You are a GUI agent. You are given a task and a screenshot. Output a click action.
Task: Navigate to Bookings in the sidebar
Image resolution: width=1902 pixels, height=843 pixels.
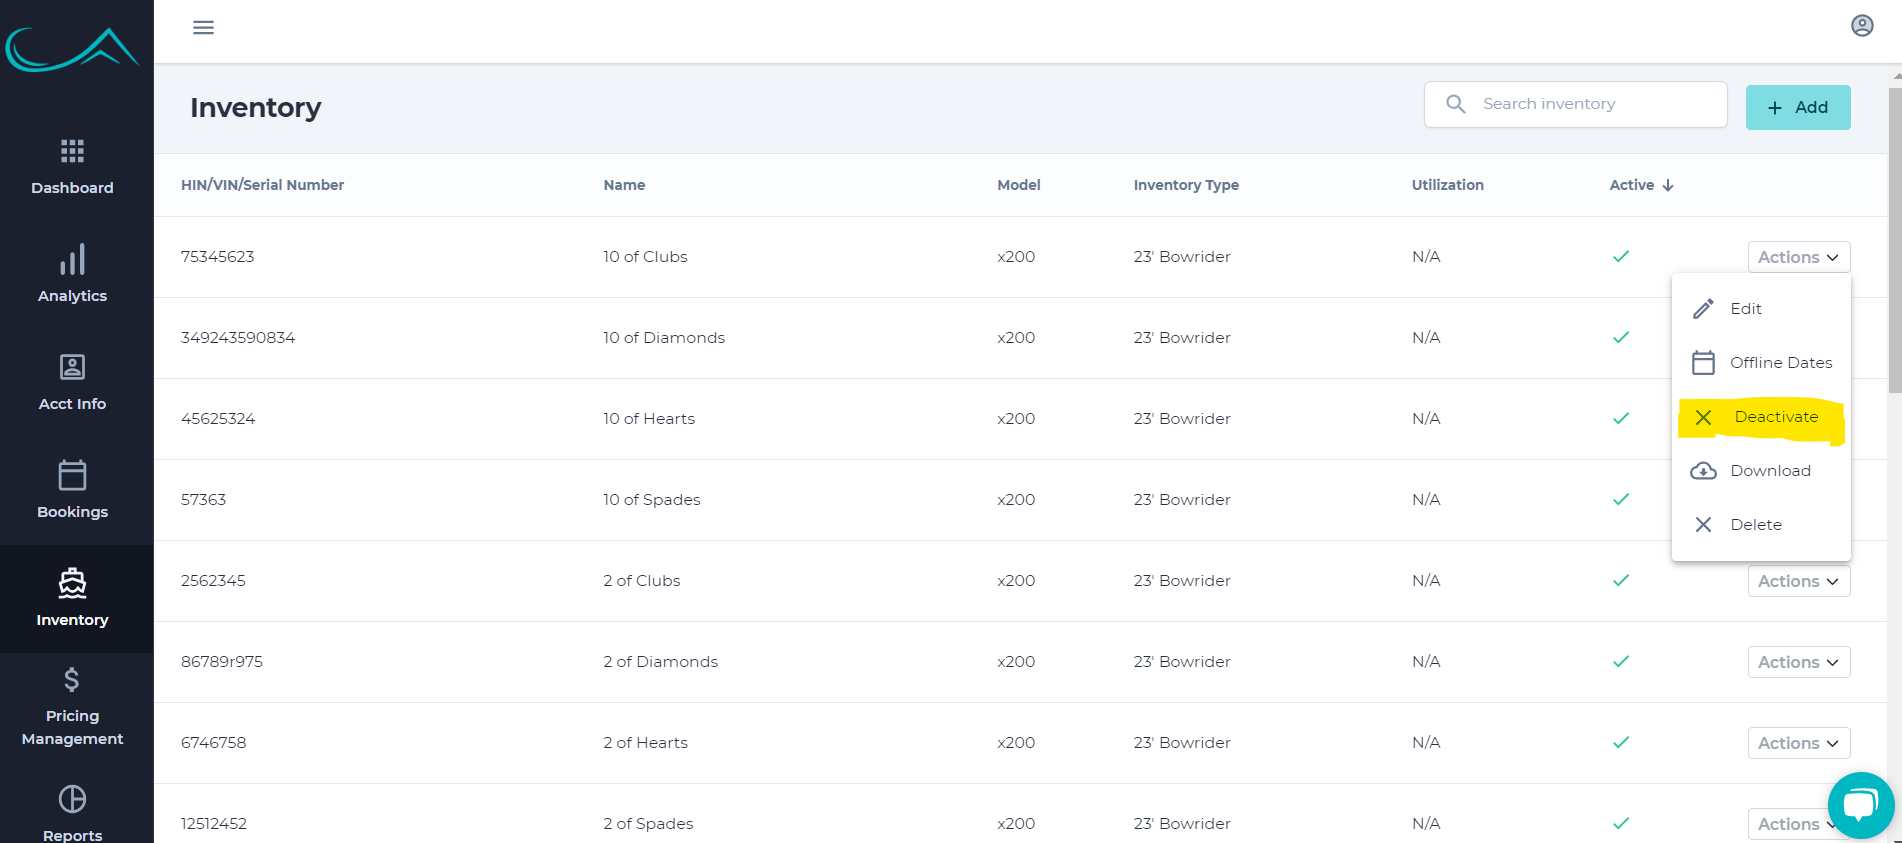tap(72, 490)
